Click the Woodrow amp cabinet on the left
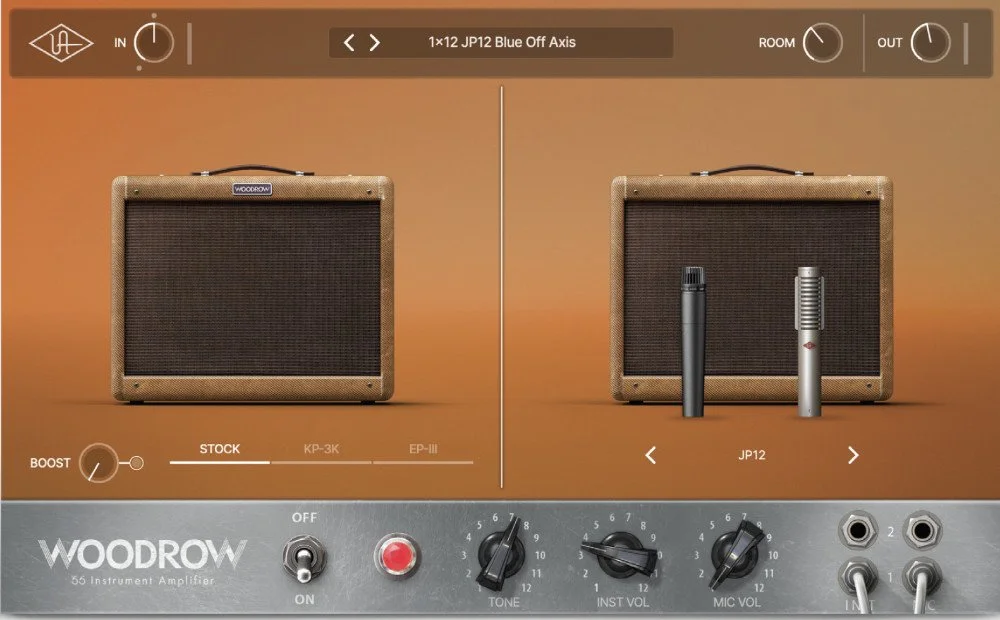 pyautogui.click(x=253, y=284)
